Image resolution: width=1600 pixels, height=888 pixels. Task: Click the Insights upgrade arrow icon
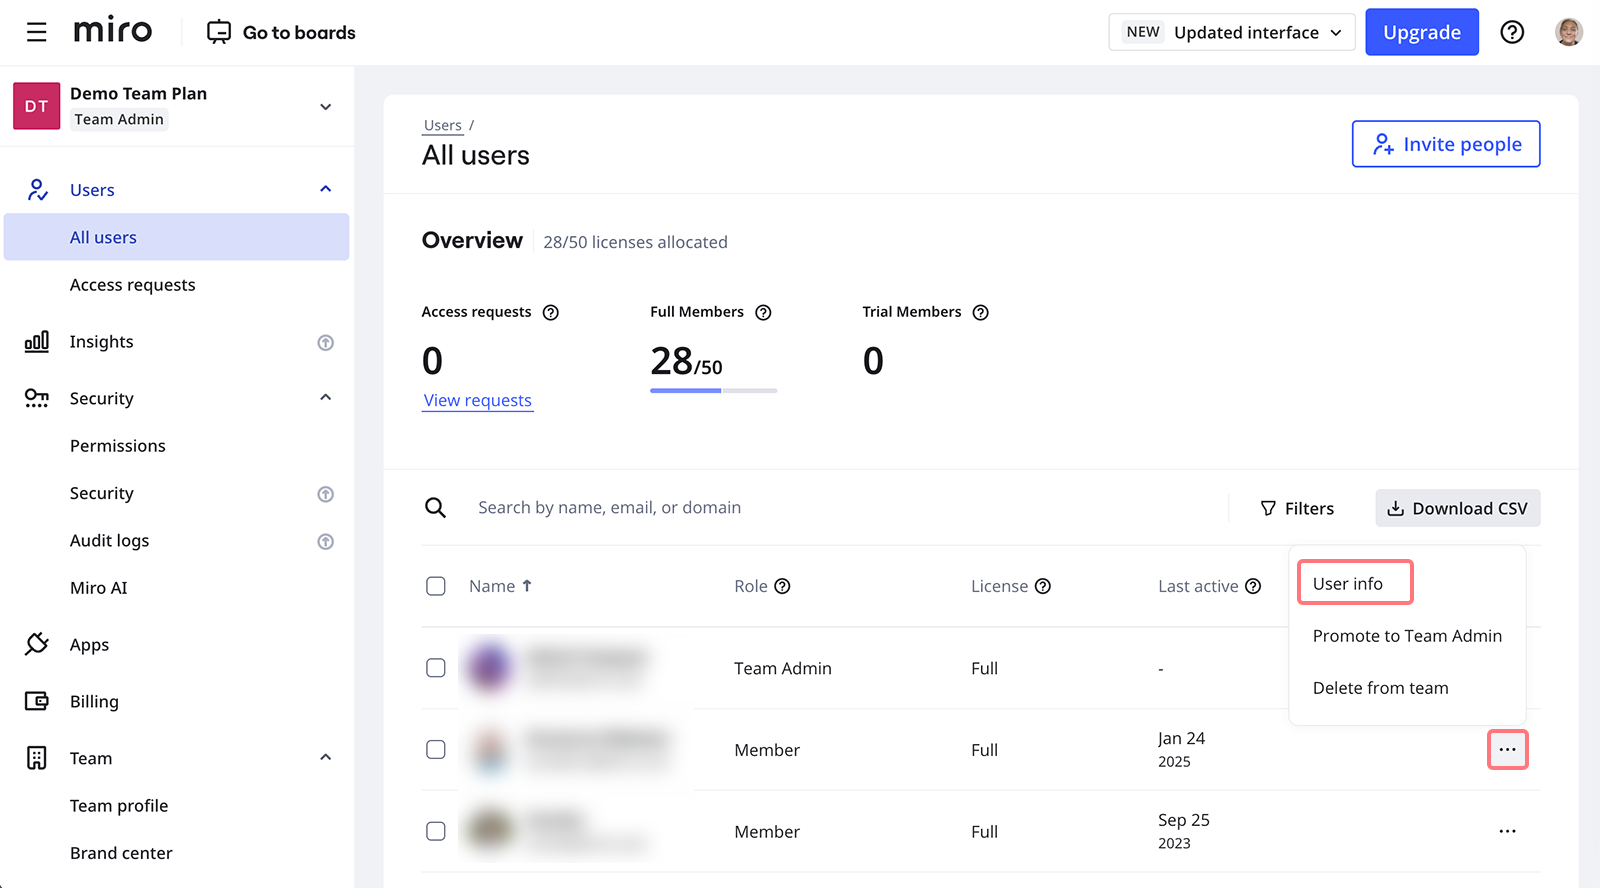point(325,343)
